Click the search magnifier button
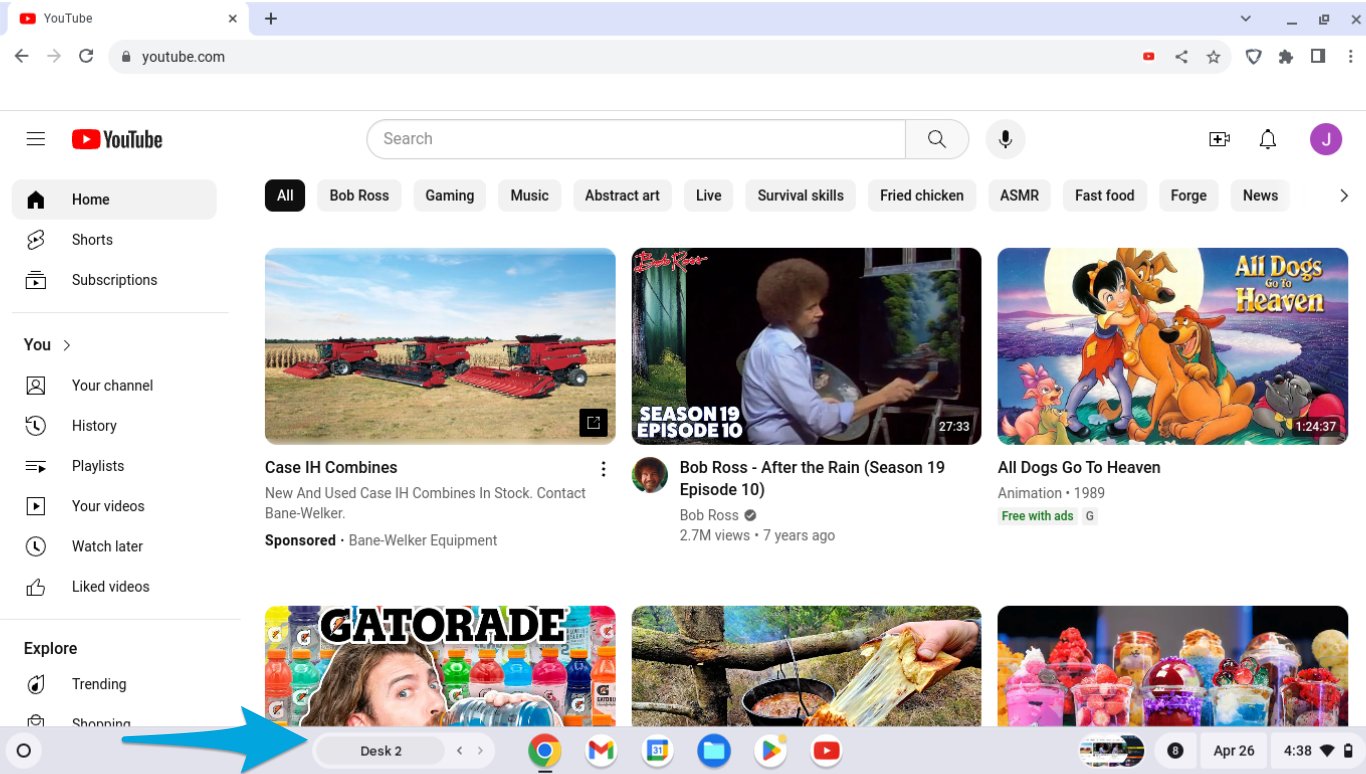This screenshot has width=1366, height=774. [x=937, y=139]
